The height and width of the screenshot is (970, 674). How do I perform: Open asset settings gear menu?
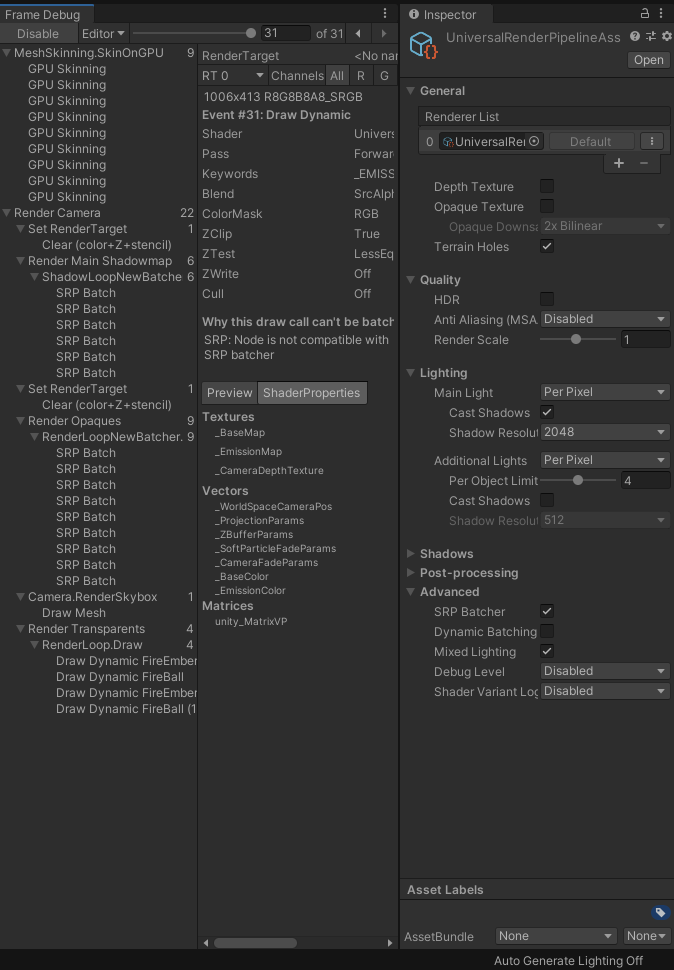point(667,36)
